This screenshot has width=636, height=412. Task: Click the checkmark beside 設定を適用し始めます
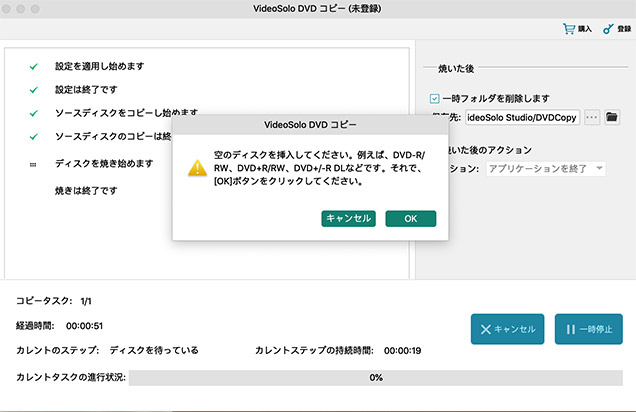tap(34, 66)
